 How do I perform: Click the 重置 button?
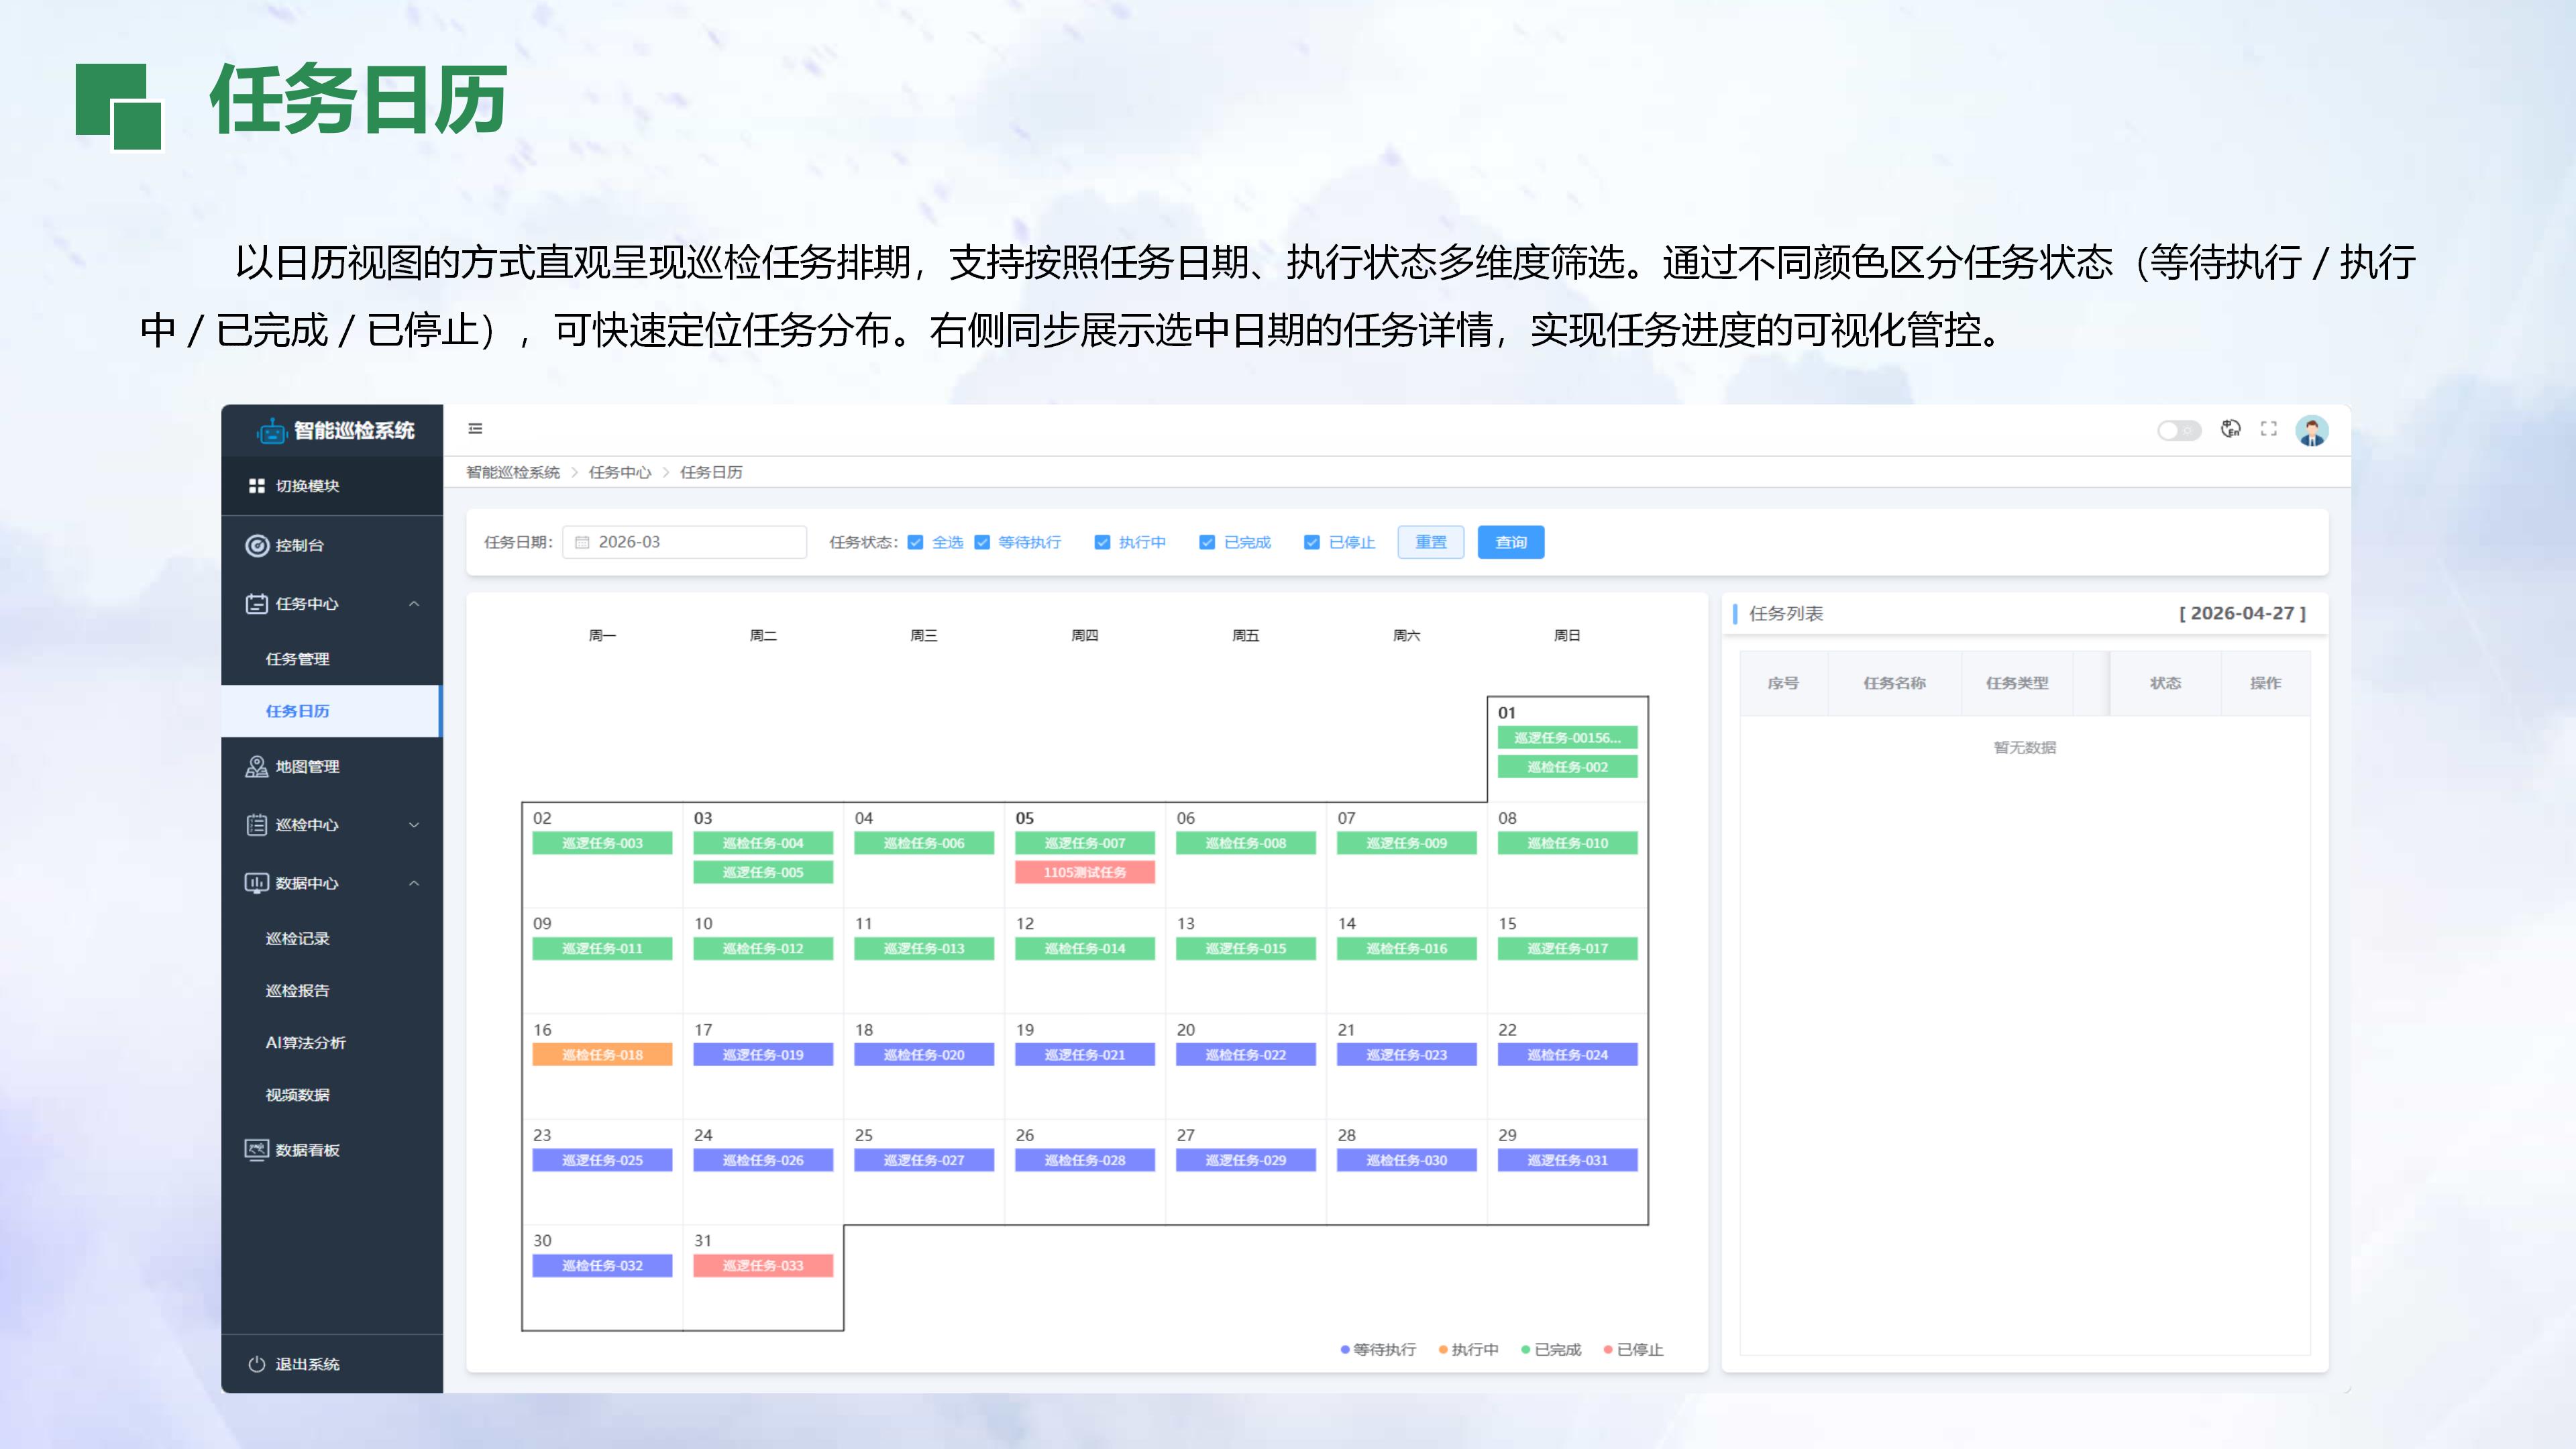click(x=1431, y=542)
